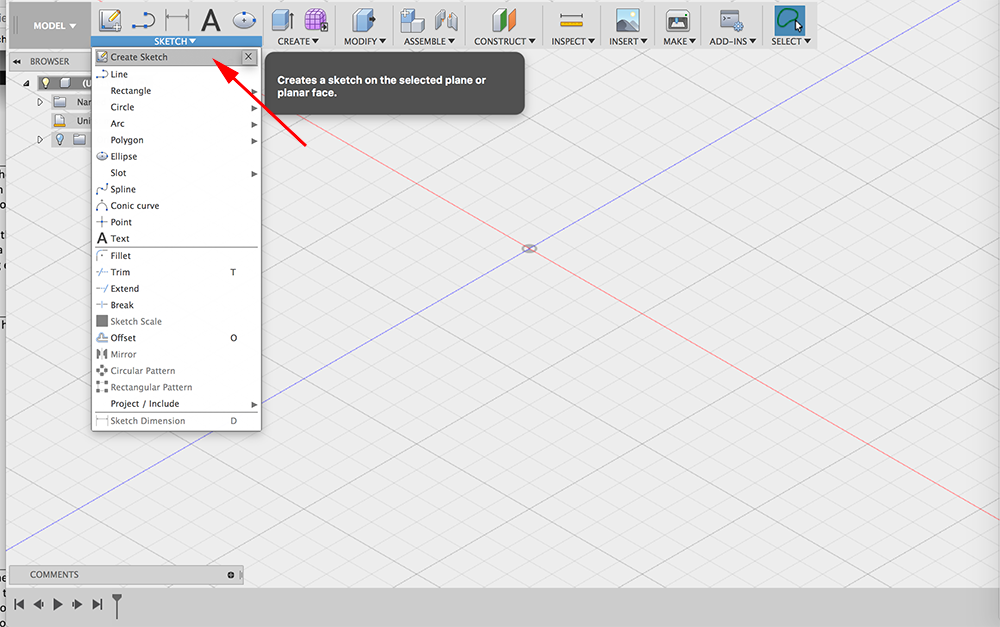This screenshot has height=627, width=1000.
Task: Click the Create Form purple grid icon
Action: pyautogui.click(x=316, y=20)
